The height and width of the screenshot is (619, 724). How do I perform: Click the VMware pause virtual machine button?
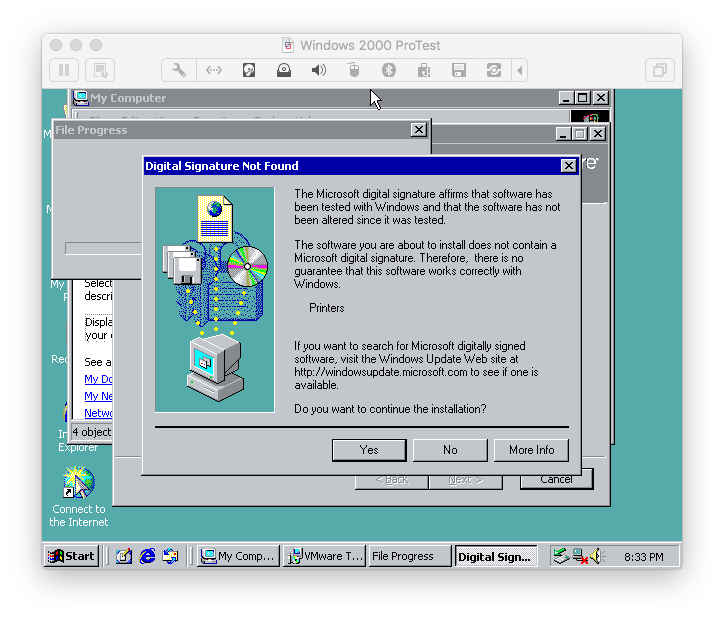click(64, 70)
